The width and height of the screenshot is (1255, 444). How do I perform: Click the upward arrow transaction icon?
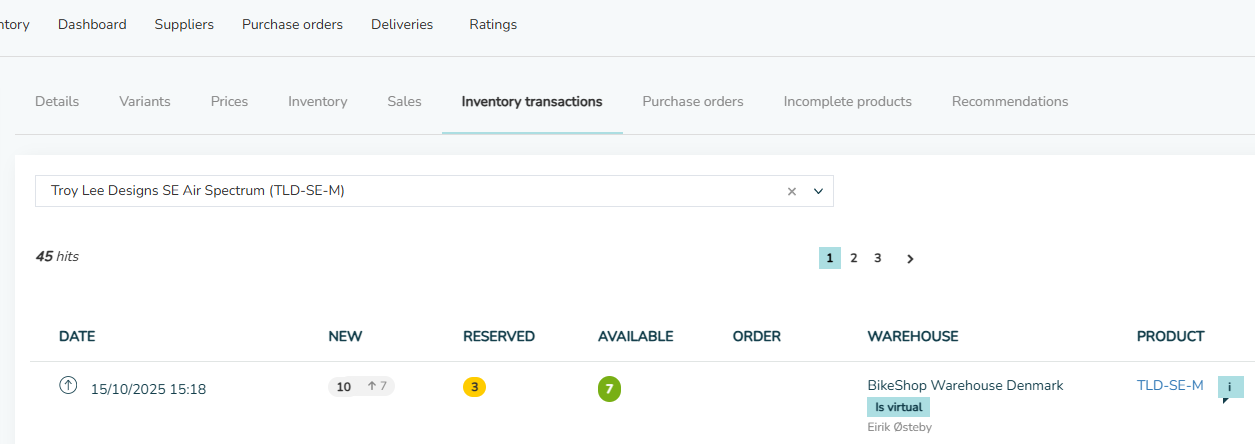[68, 385]
